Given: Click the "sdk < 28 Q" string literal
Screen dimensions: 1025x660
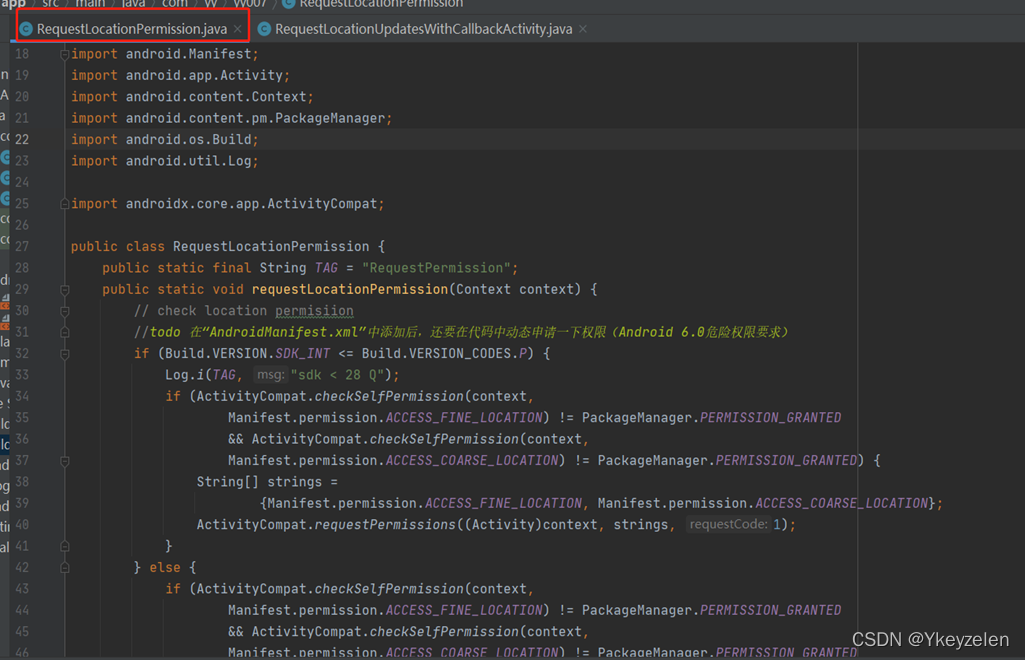Looking at the screenshot, I should pyautogui.click(x=337, y=375).
